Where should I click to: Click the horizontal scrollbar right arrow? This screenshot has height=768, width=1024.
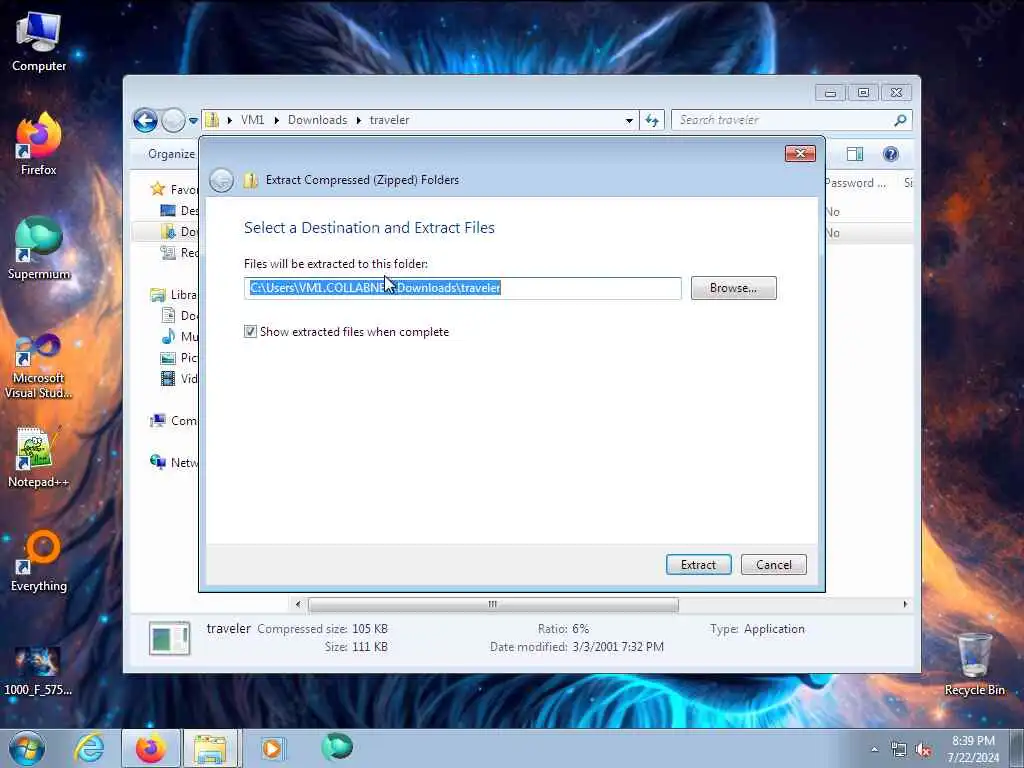905,605
